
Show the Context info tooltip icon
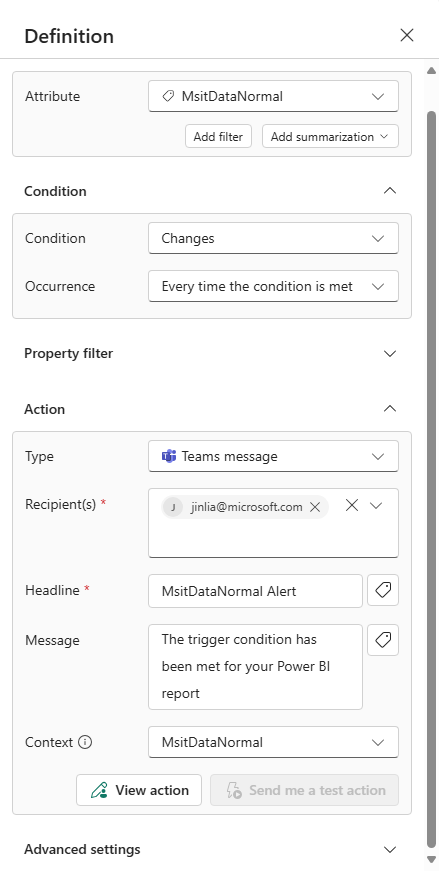(x=85, y=742)
